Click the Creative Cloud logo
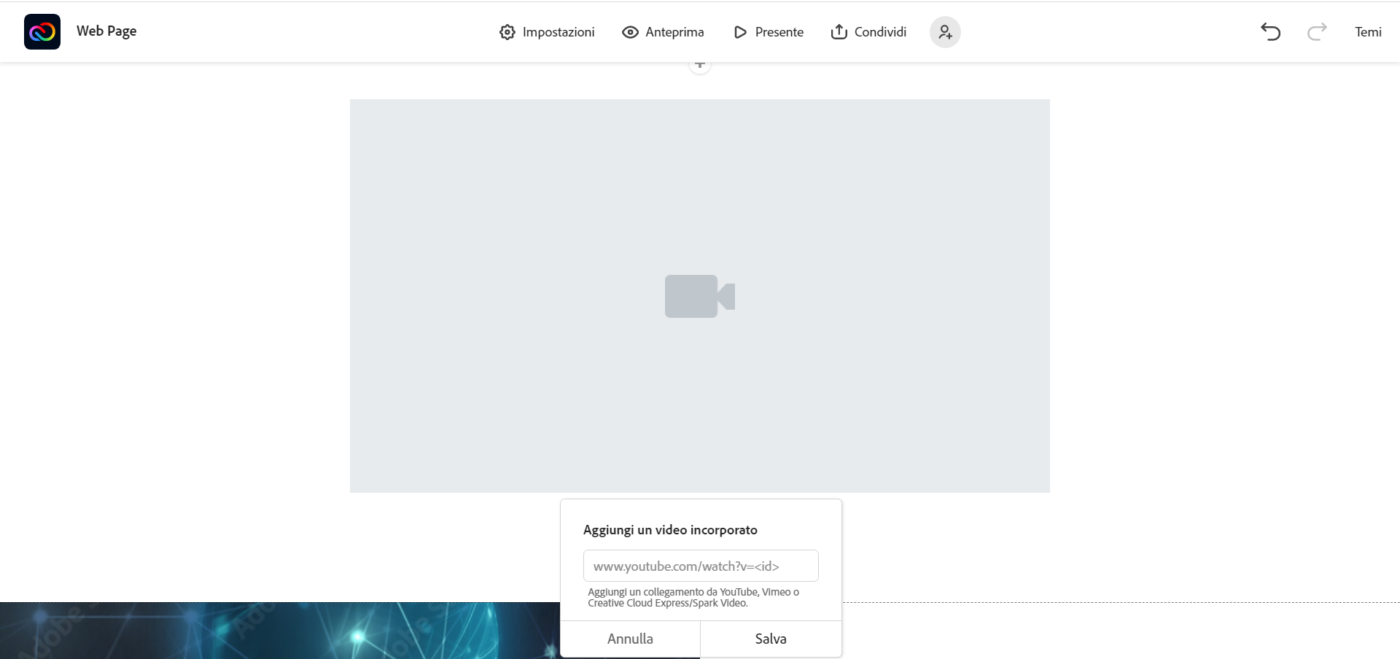 pyautogui.click(x=42, y=31)
